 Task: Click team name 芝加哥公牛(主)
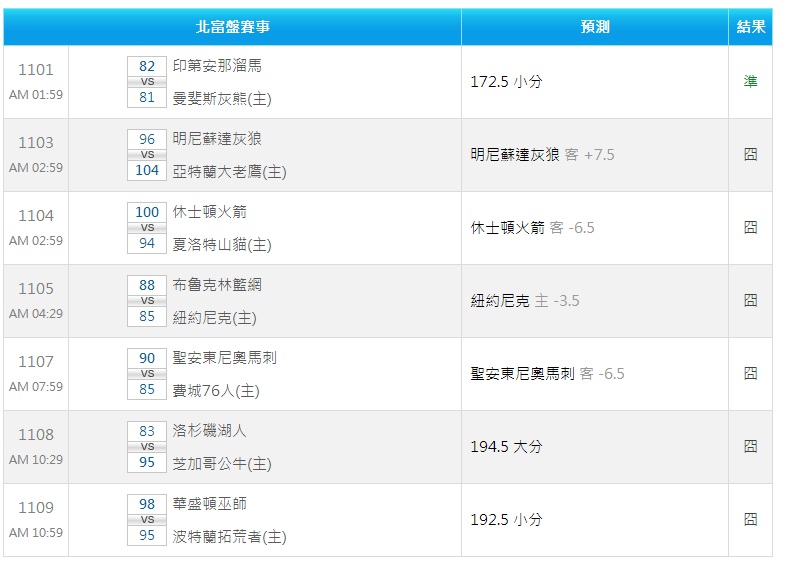pyautogui.click(x=222, y=464)
